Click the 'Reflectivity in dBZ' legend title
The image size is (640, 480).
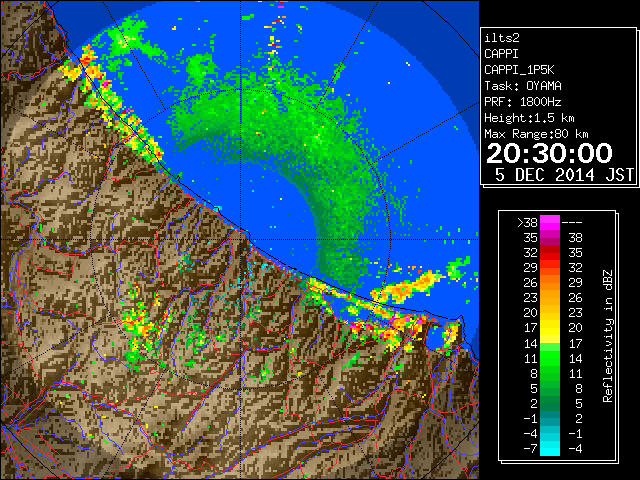coord(608,336)
